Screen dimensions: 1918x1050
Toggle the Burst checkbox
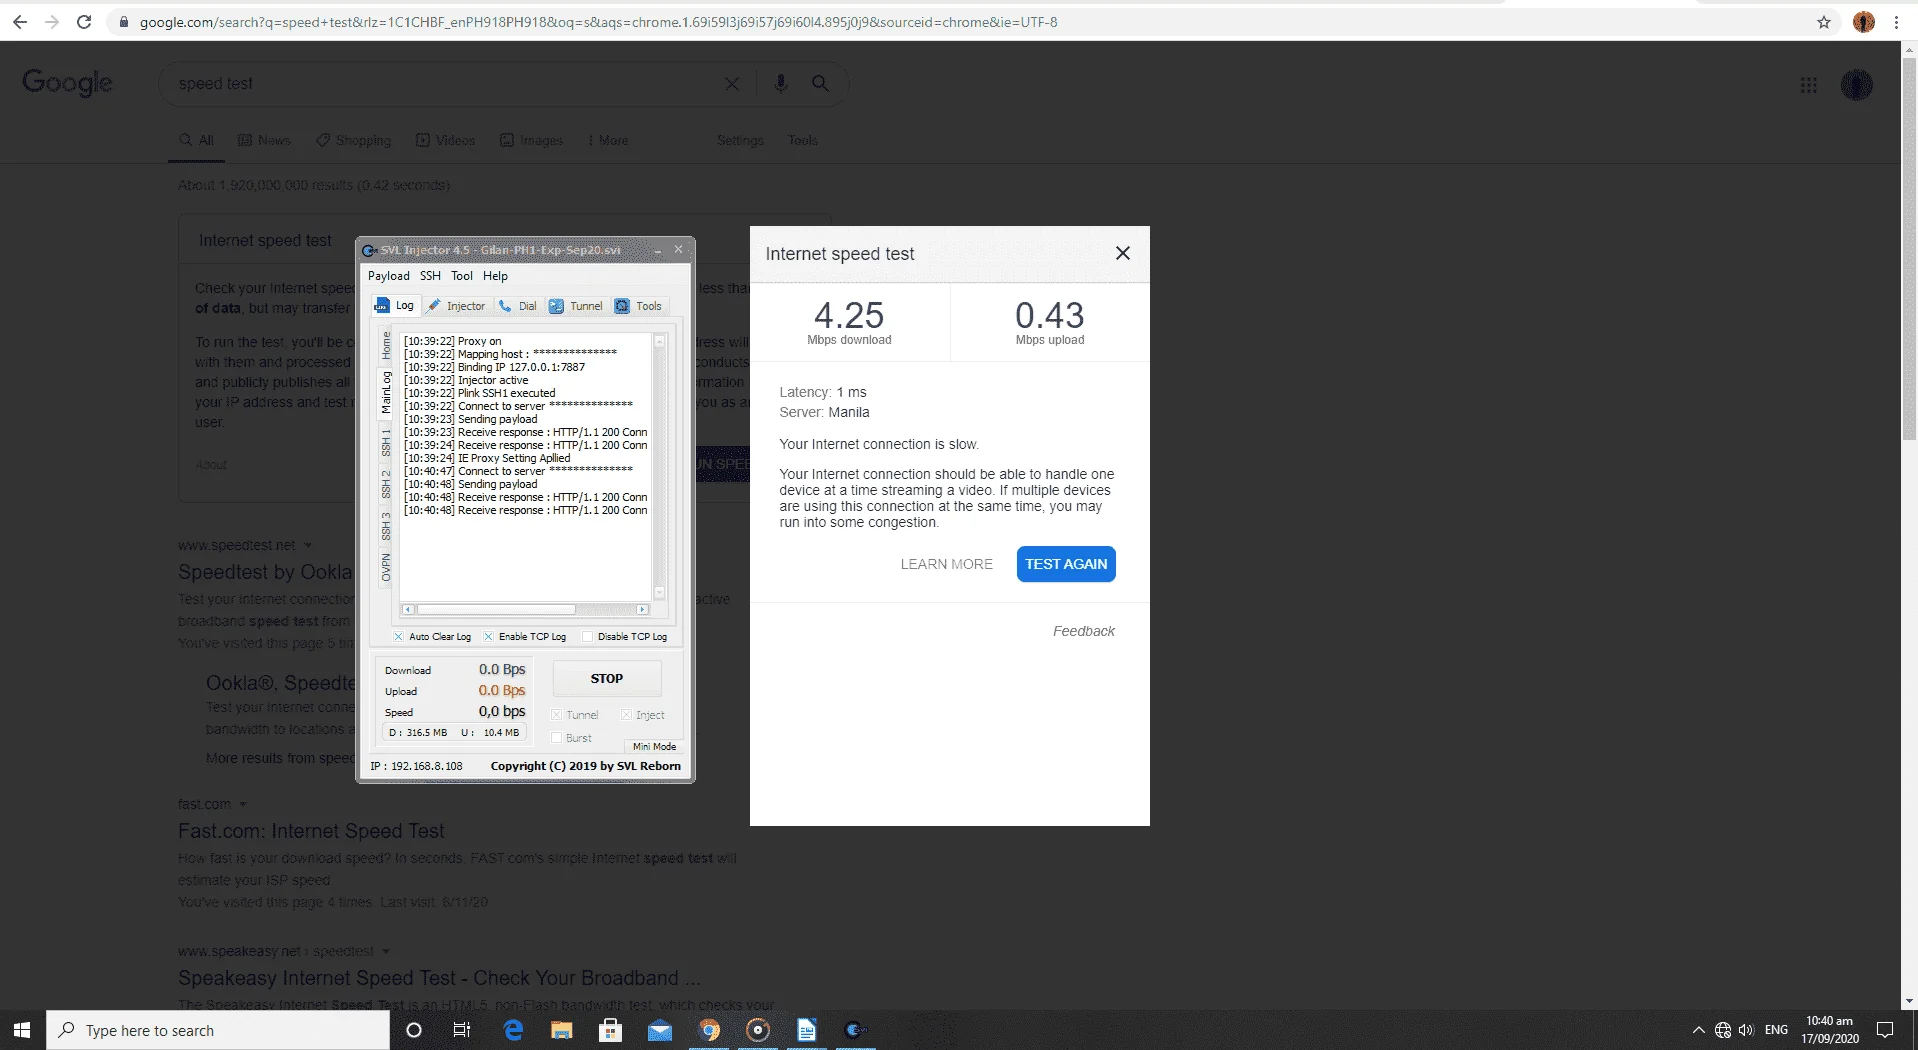point(557,738)
